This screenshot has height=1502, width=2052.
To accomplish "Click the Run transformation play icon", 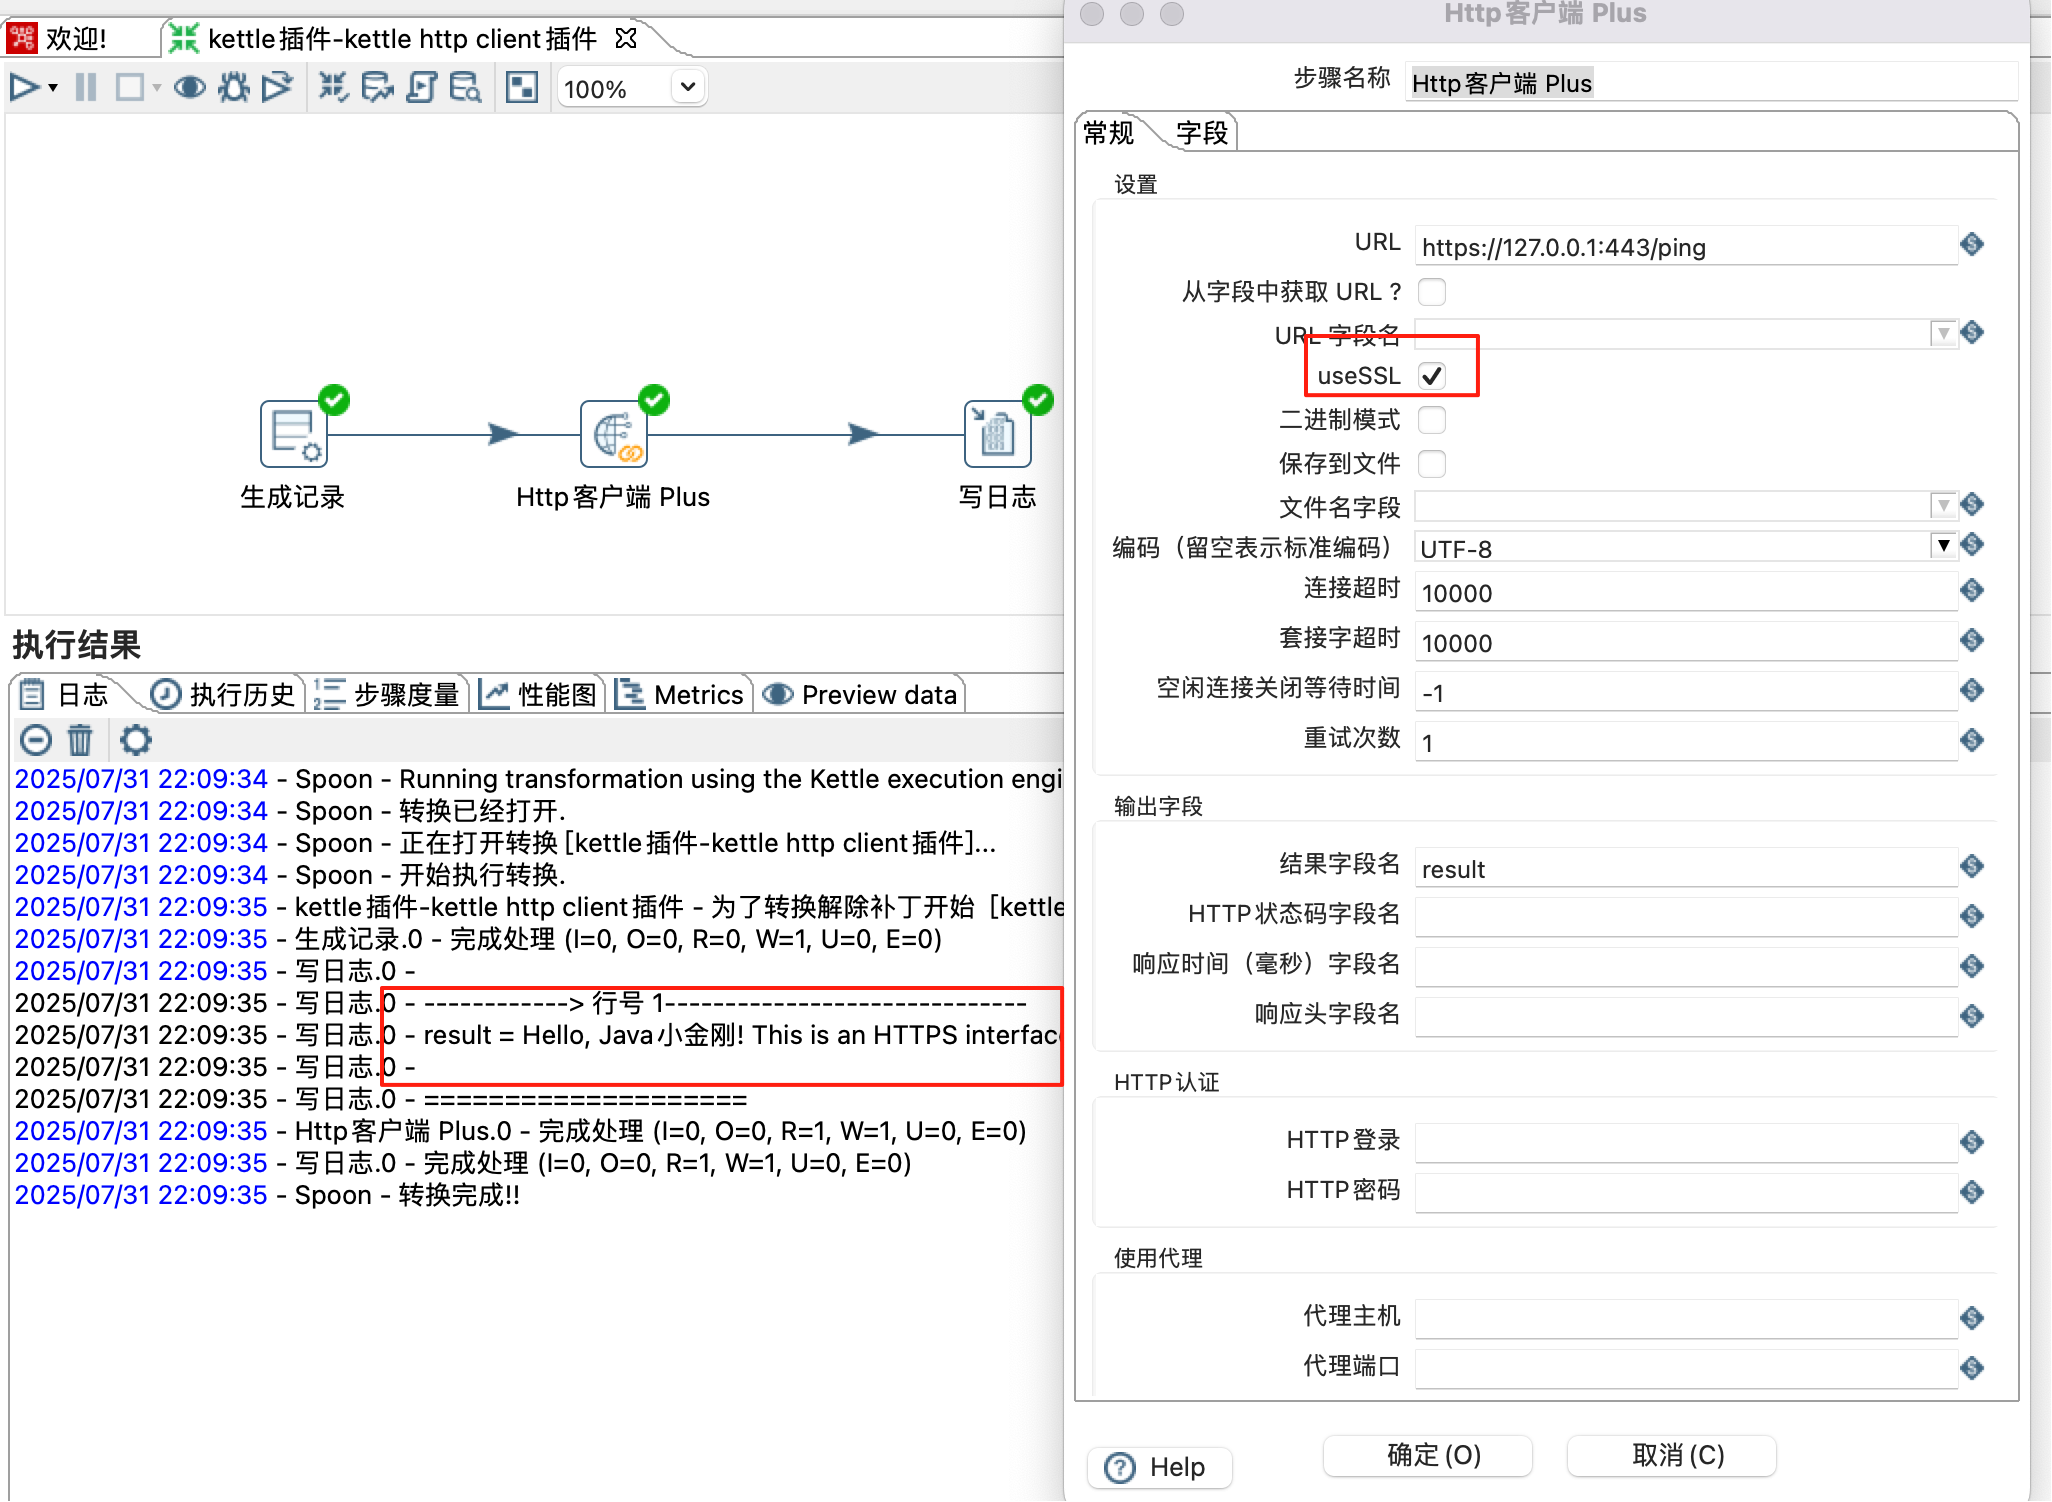I will [24, 88].
